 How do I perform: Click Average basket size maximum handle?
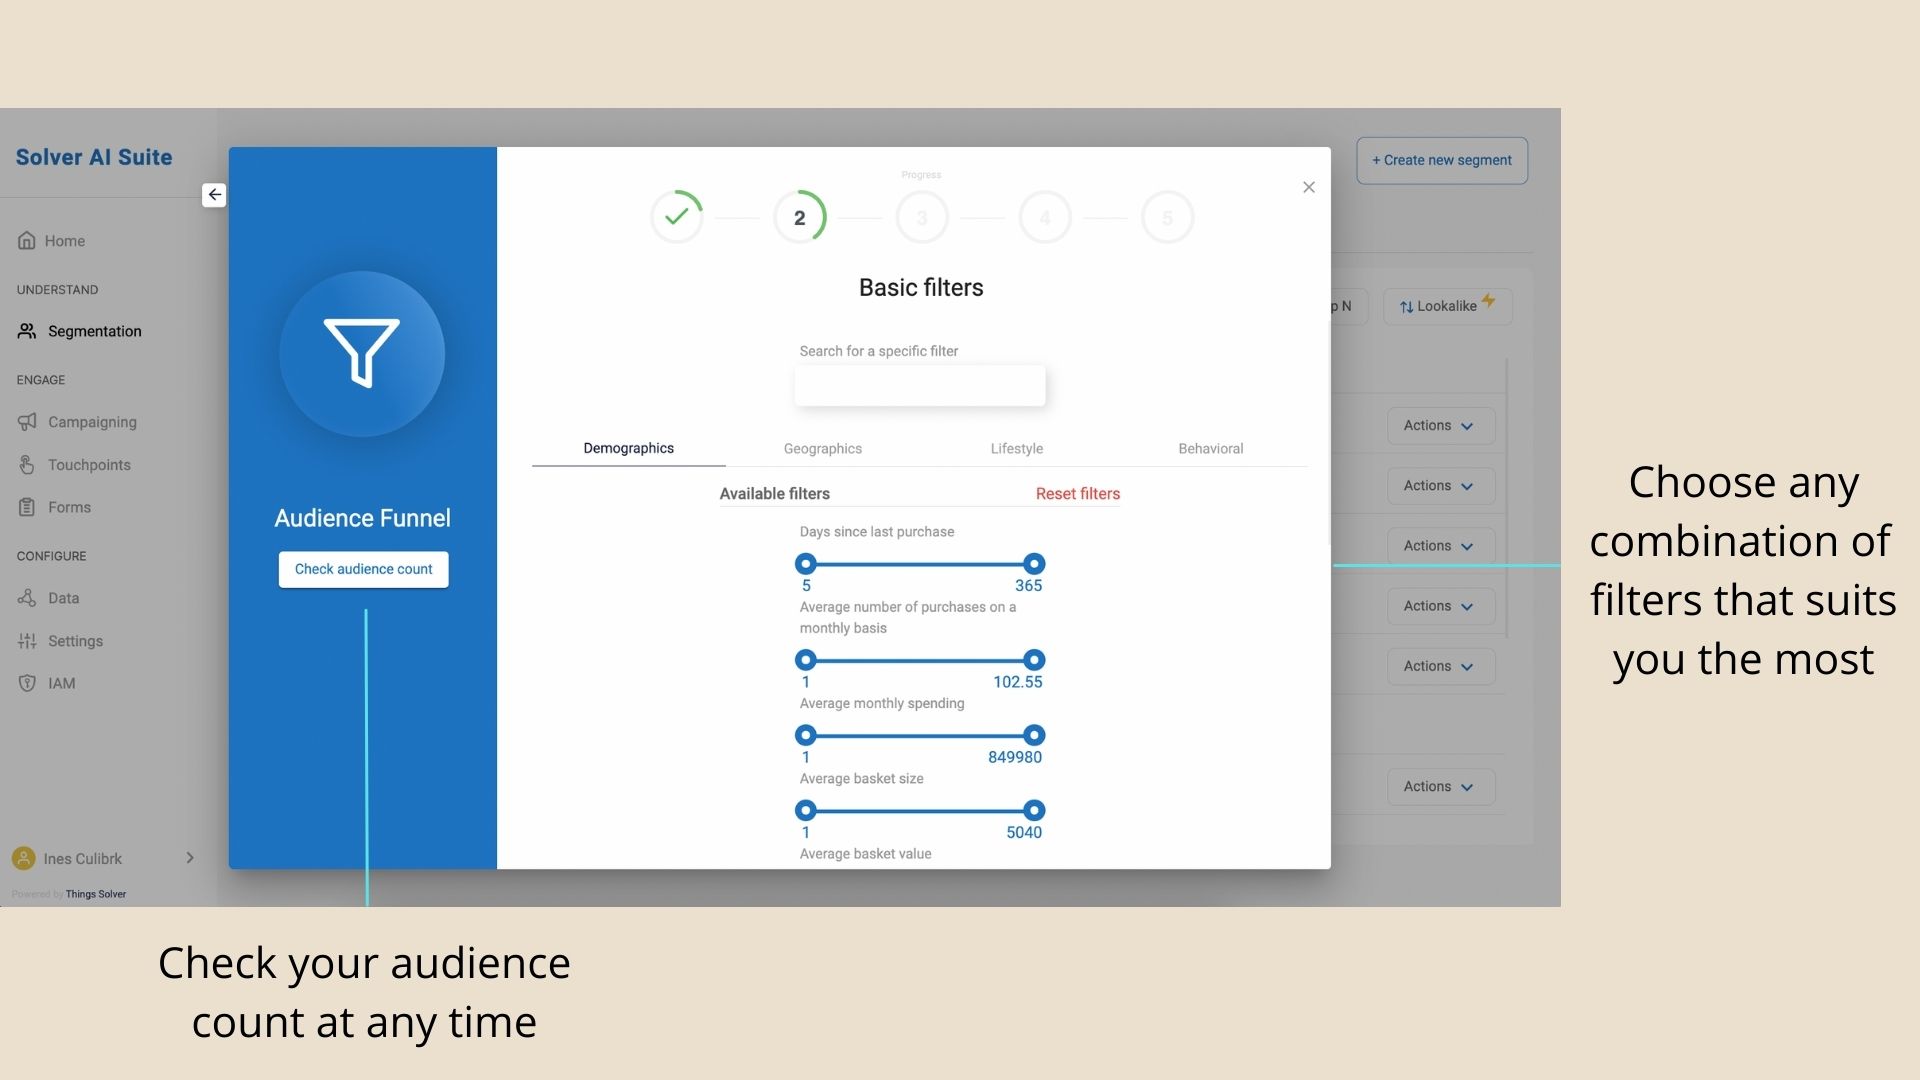[x=1034, y=810]
